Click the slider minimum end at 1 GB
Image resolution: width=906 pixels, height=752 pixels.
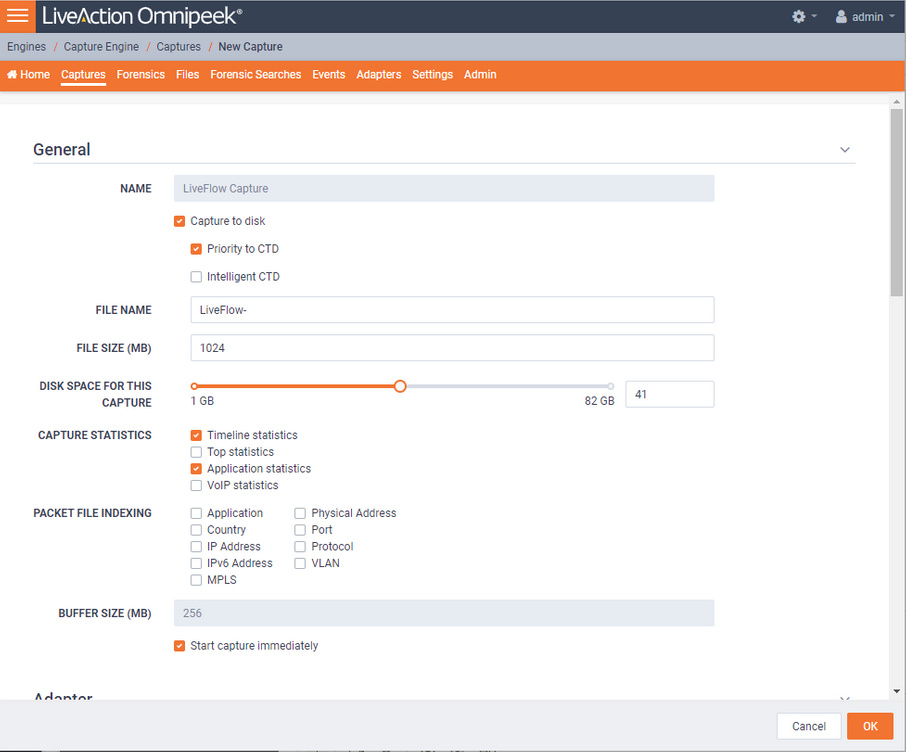tap(194, 386)
